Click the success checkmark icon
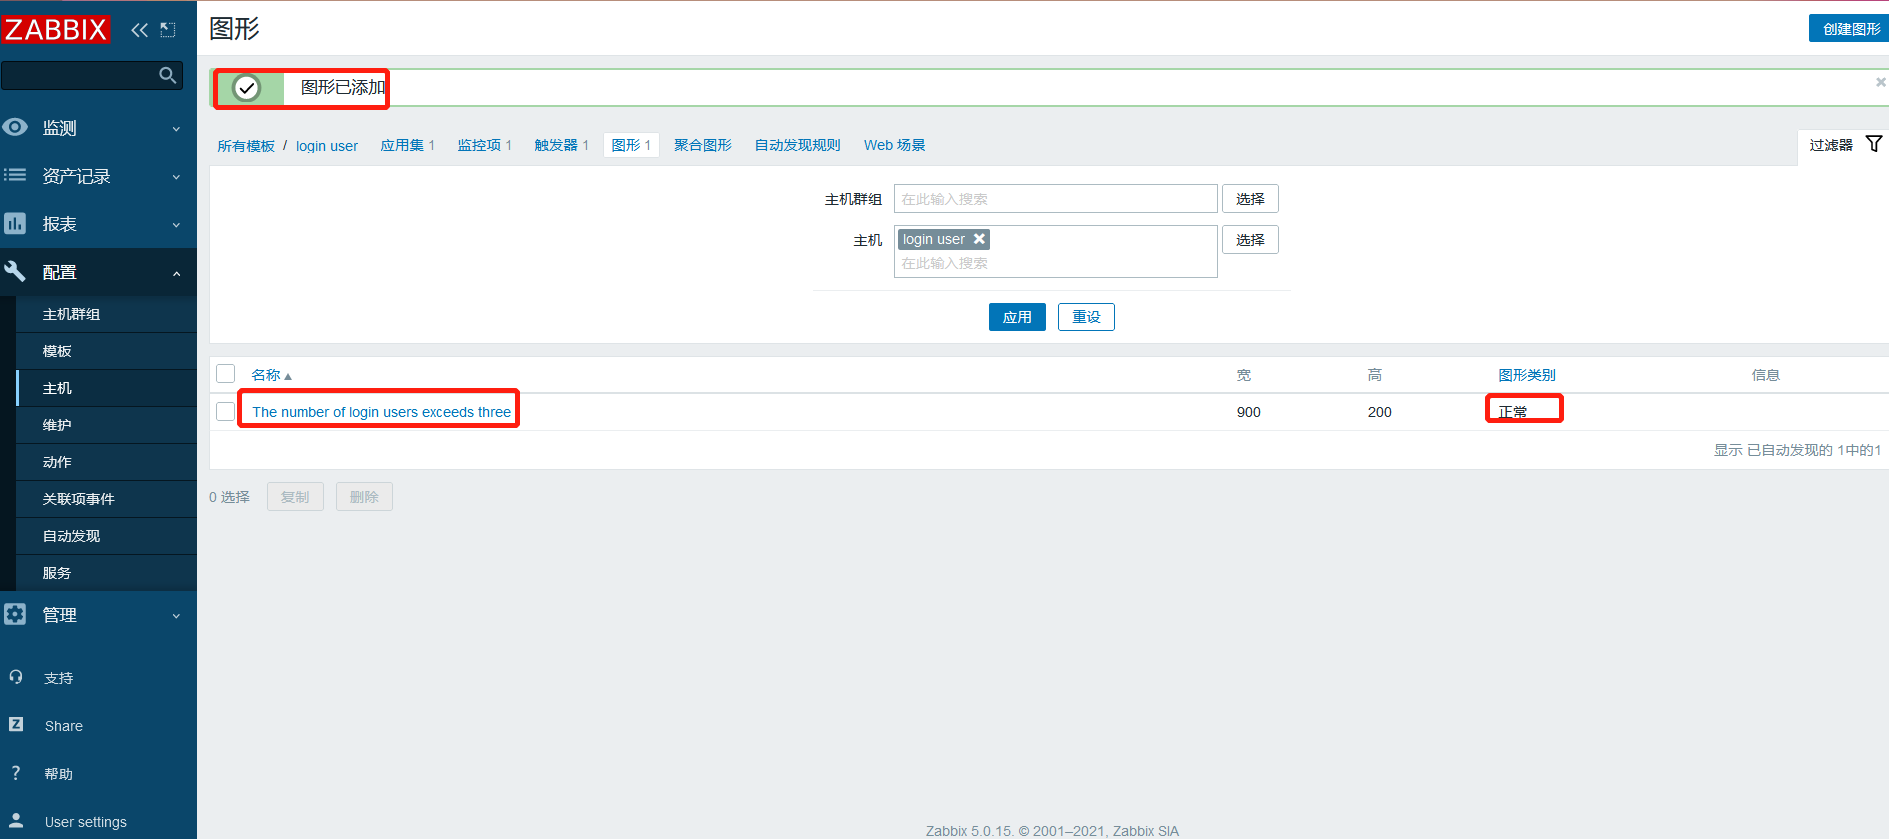 [x=247, y=88]
